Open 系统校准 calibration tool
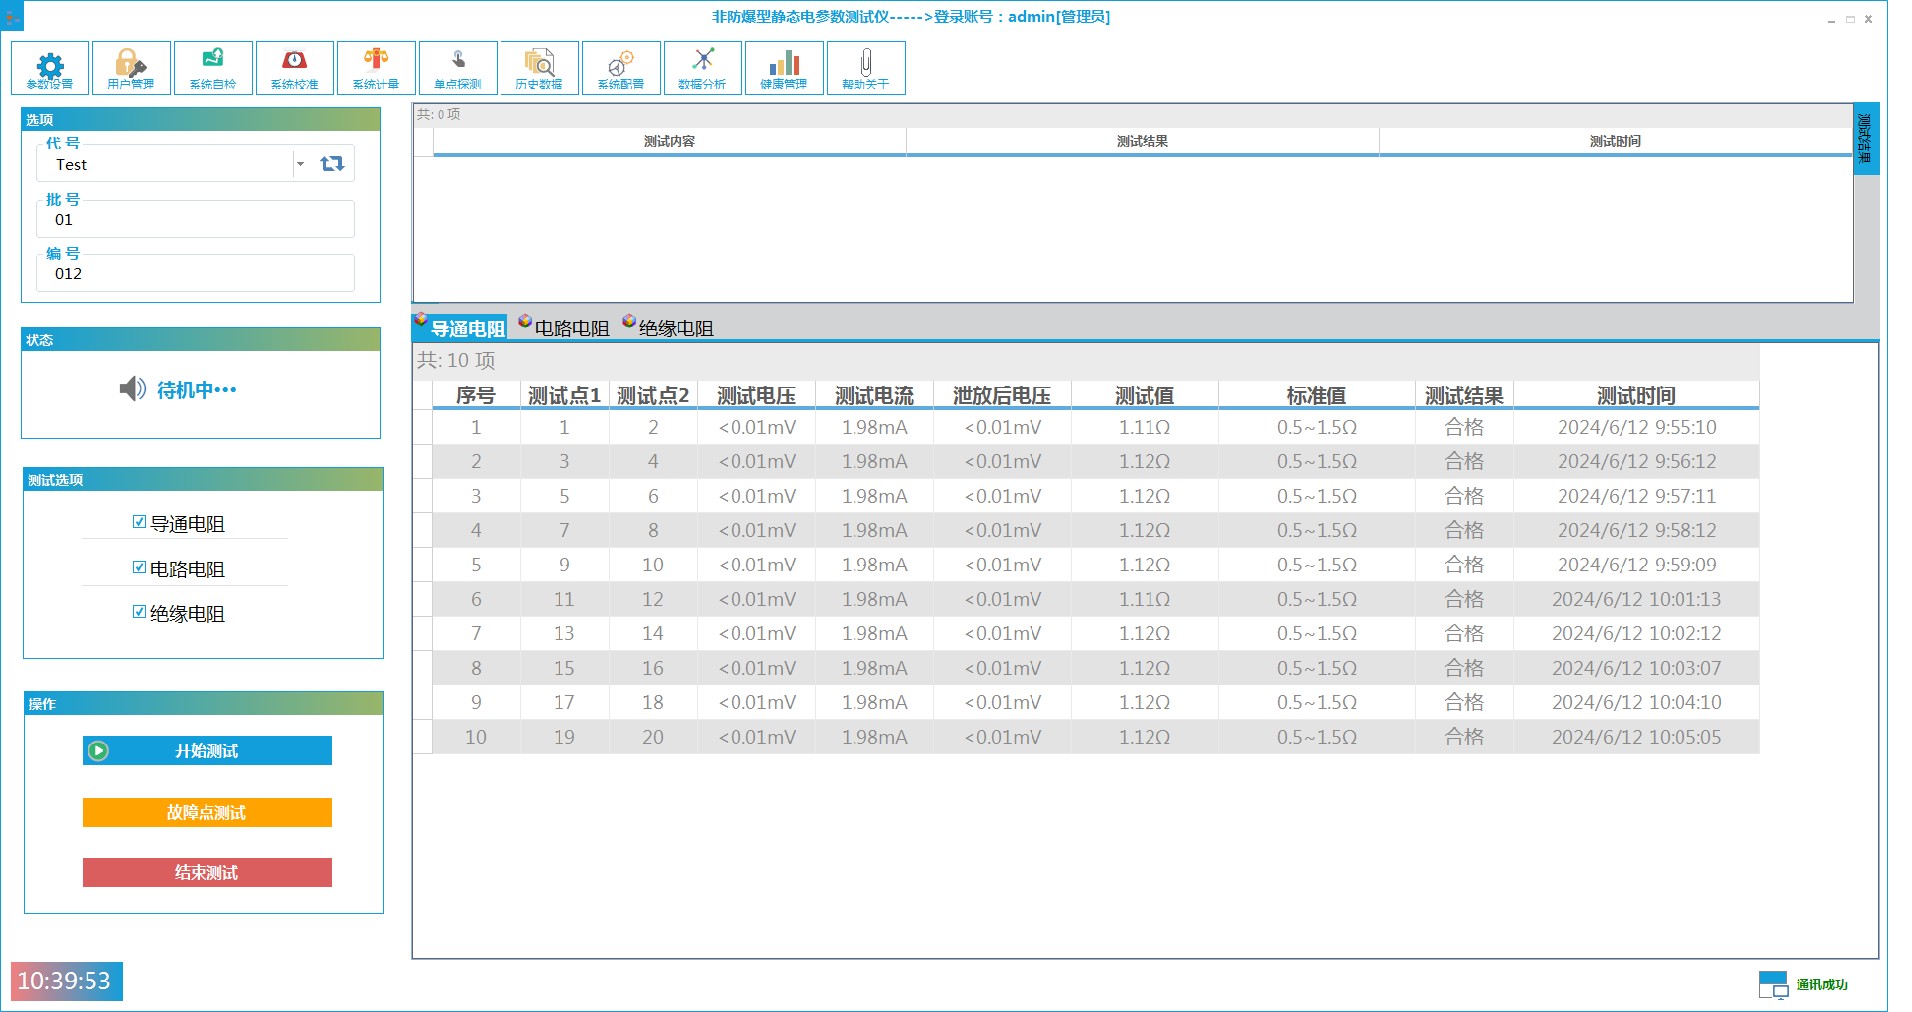 [295, 68]
